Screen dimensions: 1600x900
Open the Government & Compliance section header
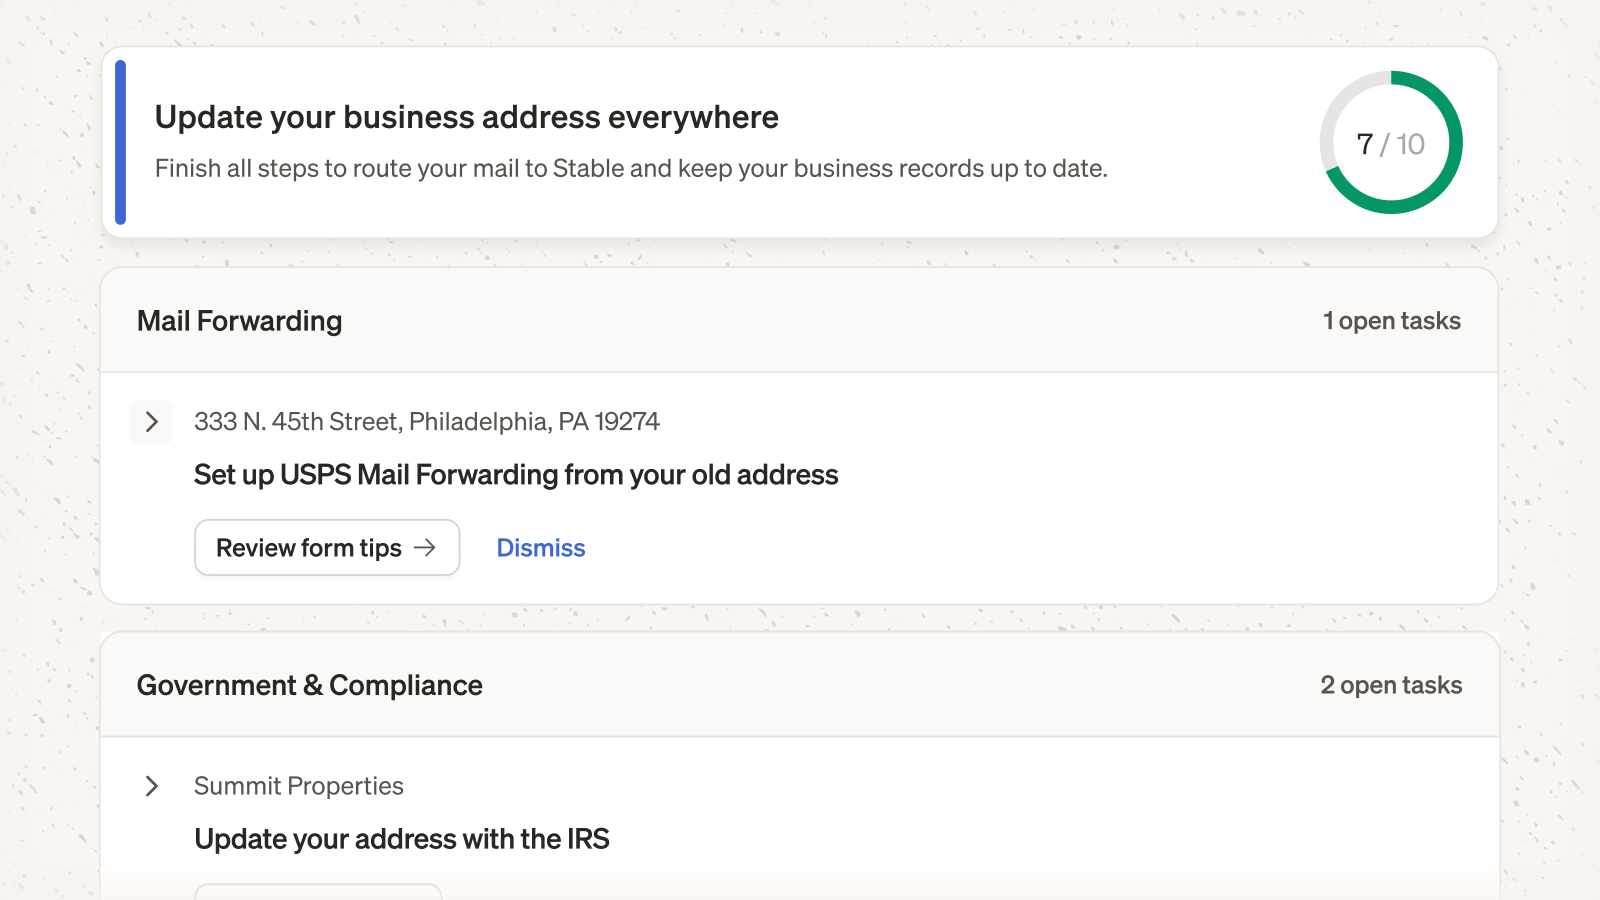click(x=799, y=685)
